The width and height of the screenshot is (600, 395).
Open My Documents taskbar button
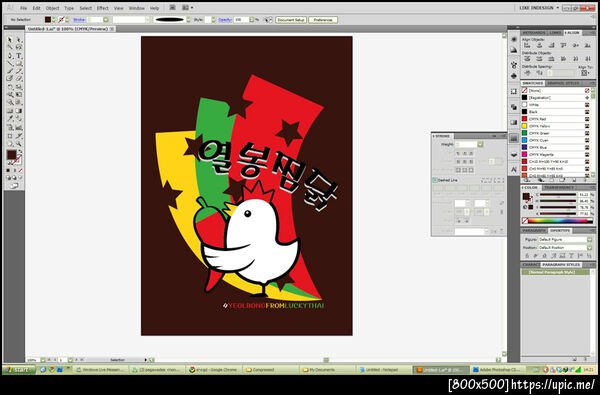point(326,370)
